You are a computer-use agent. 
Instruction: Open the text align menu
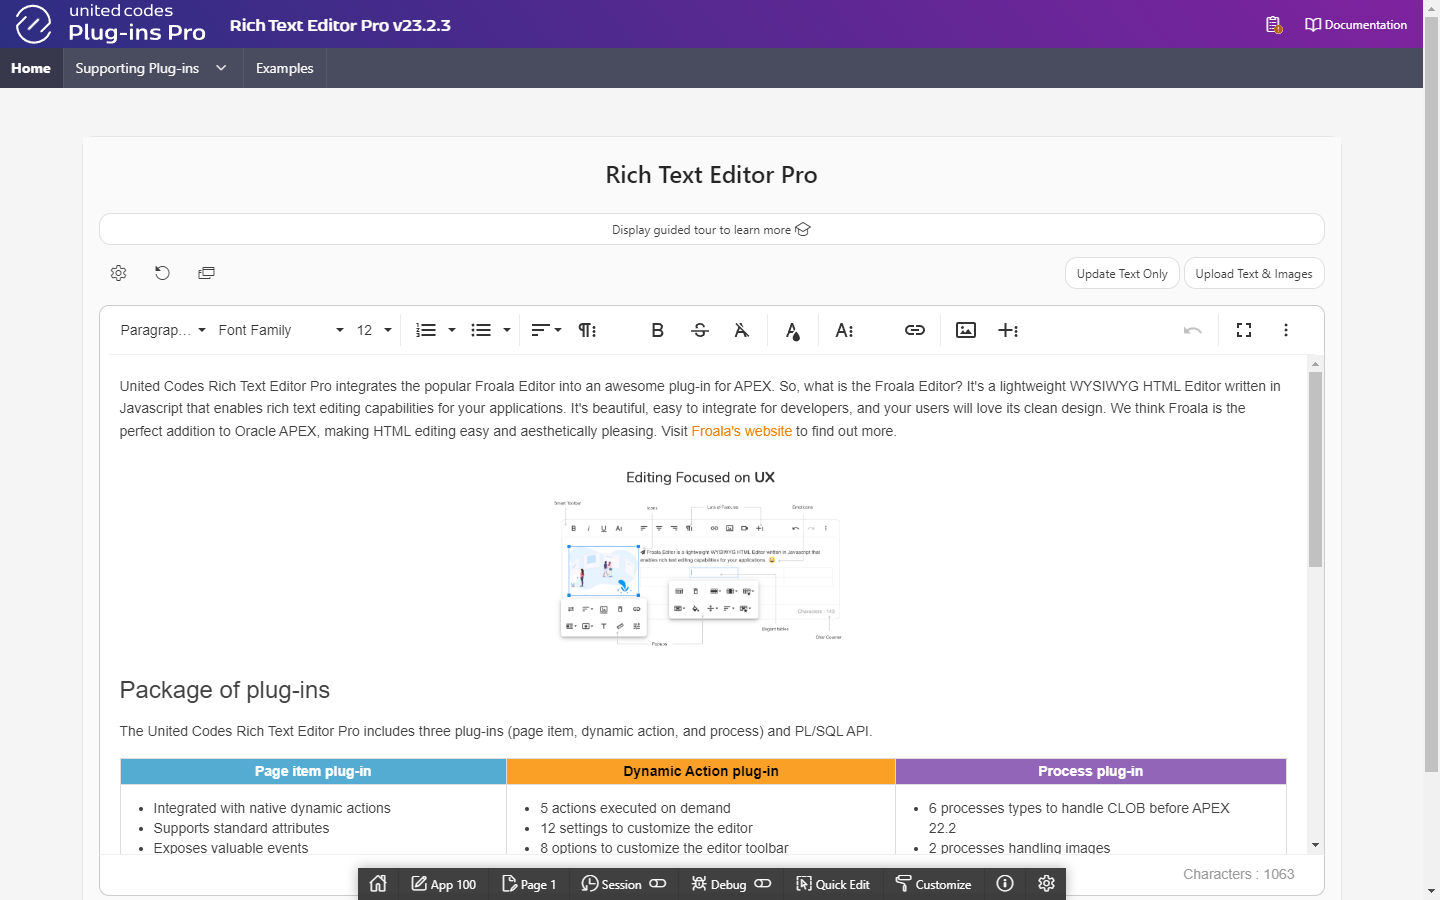click(x=546, y=330)
